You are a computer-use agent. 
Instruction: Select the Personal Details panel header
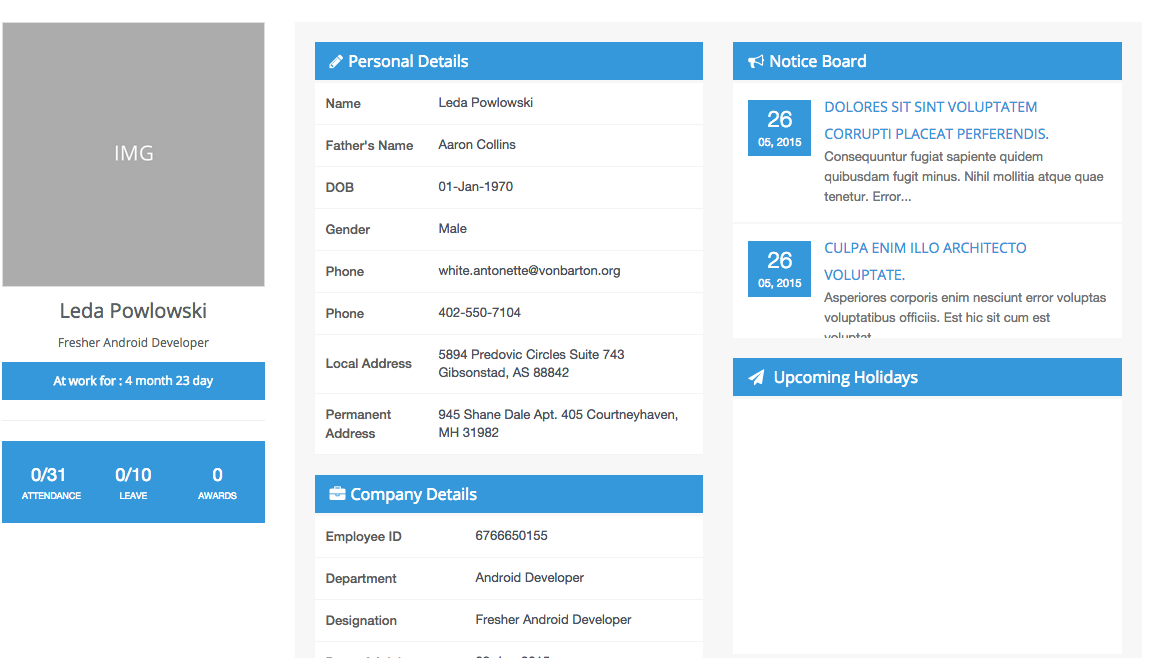click(x=508, y=62)
